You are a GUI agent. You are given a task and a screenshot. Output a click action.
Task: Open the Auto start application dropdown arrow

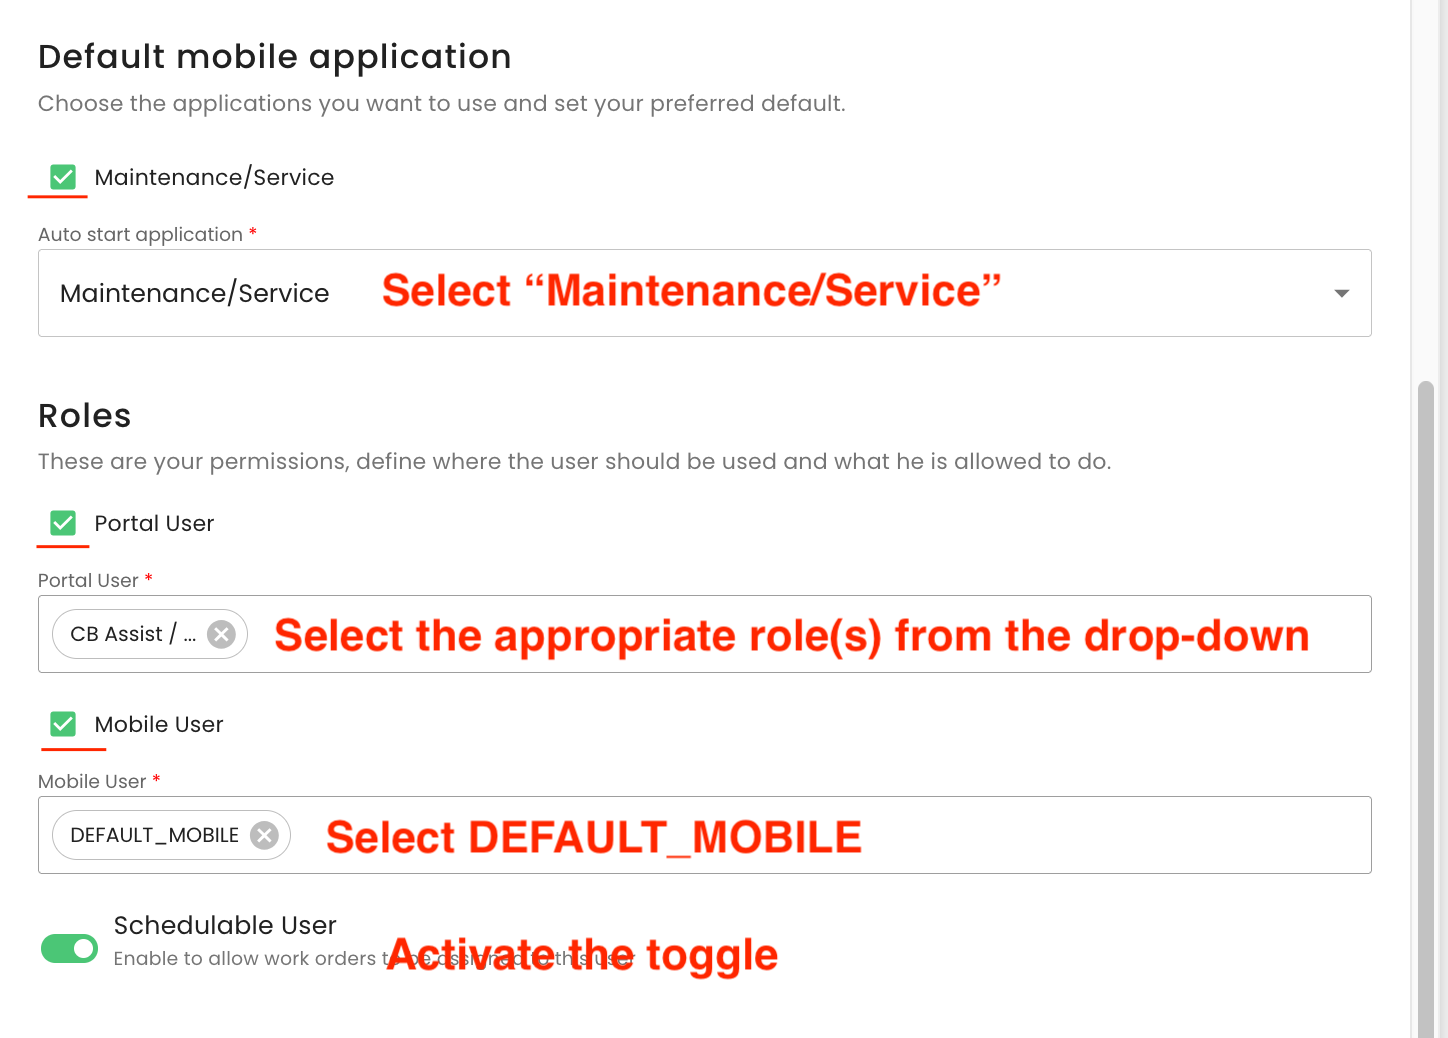click(1341, 293)
